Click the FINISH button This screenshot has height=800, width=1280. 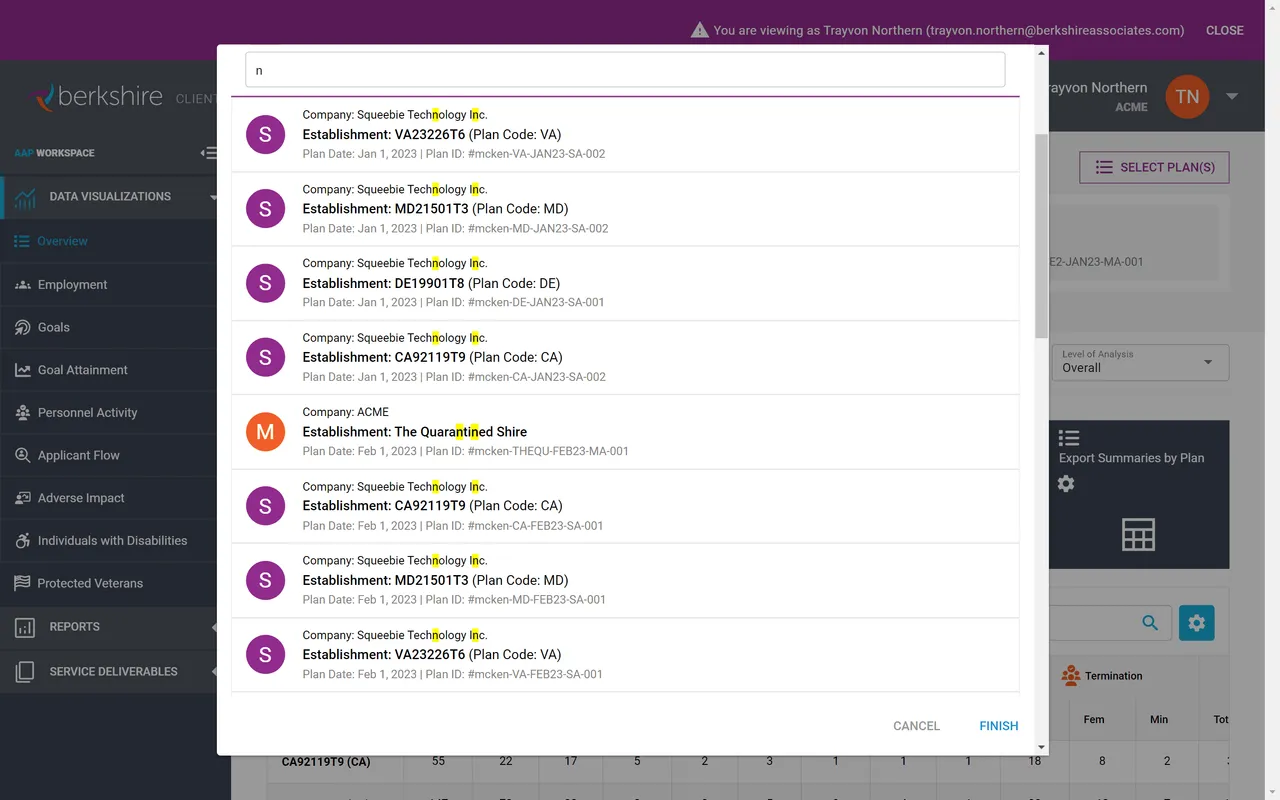point(998,726)
